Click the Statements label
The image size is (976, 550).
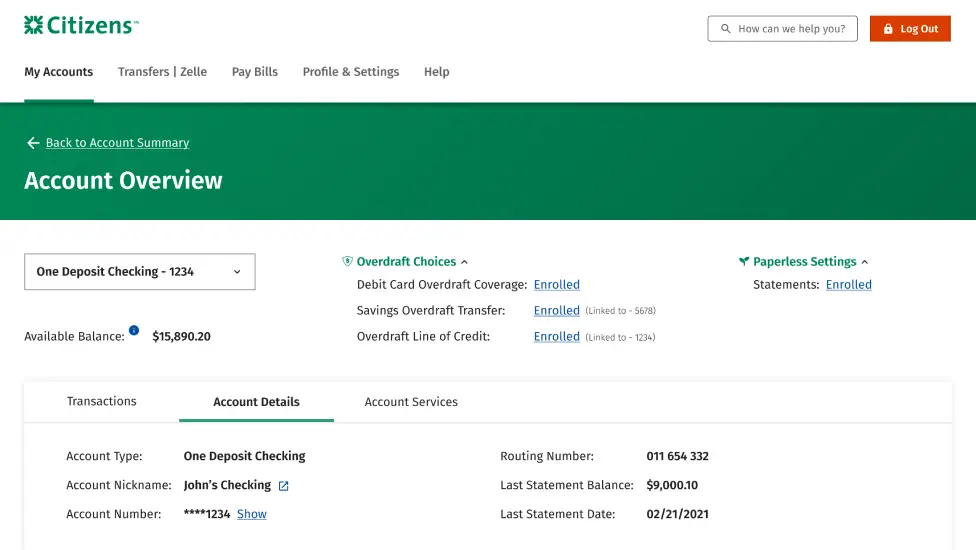coord(786,284)
